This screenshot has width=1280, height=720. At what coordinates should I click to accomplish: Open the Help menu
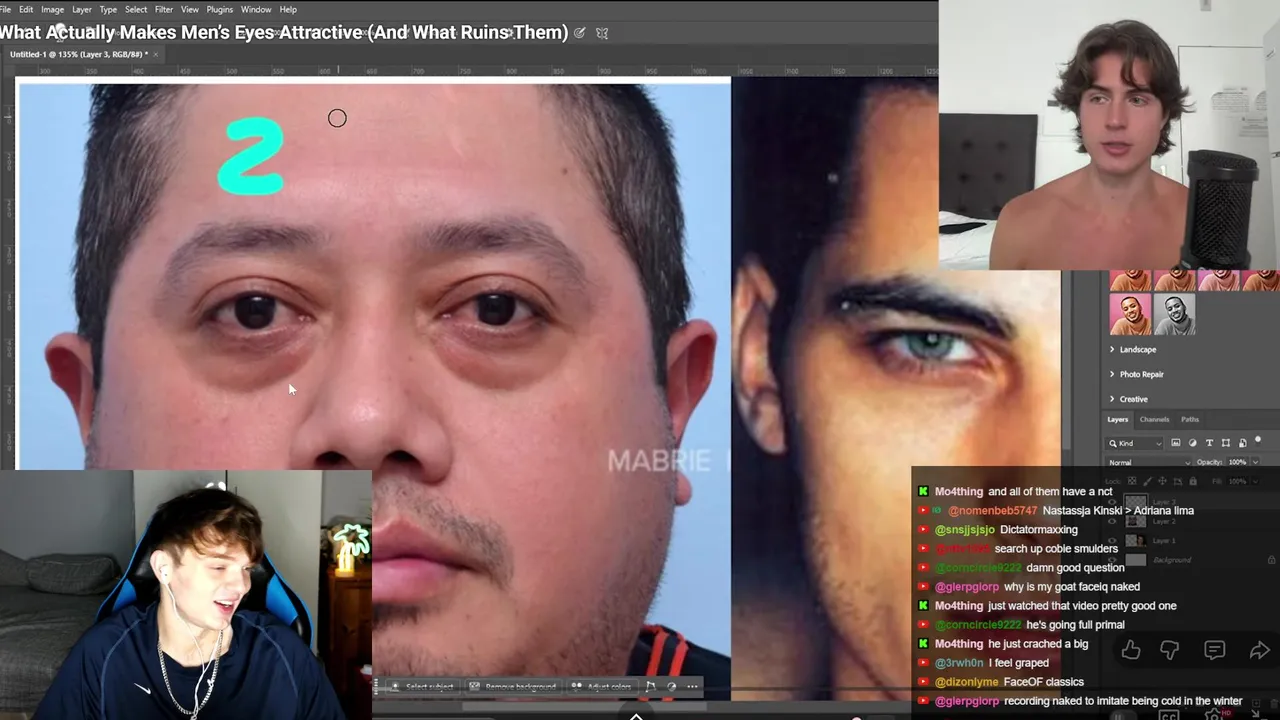(288, 9)
